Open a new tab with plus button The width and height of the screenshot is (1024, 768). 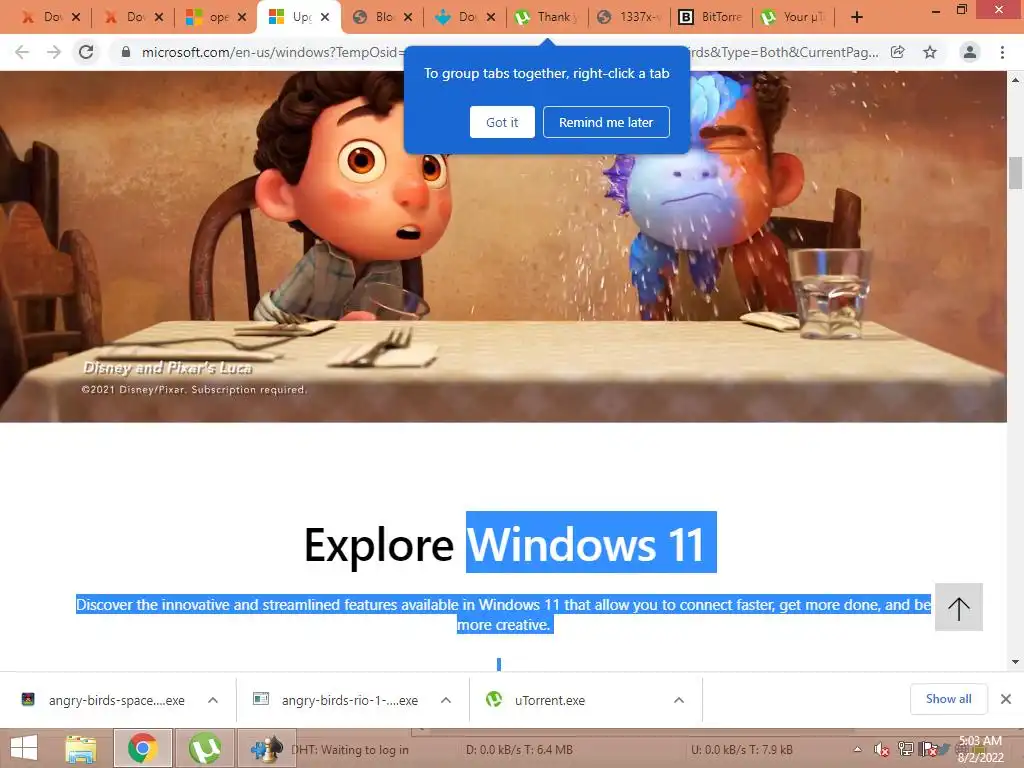tap(857, 17)
